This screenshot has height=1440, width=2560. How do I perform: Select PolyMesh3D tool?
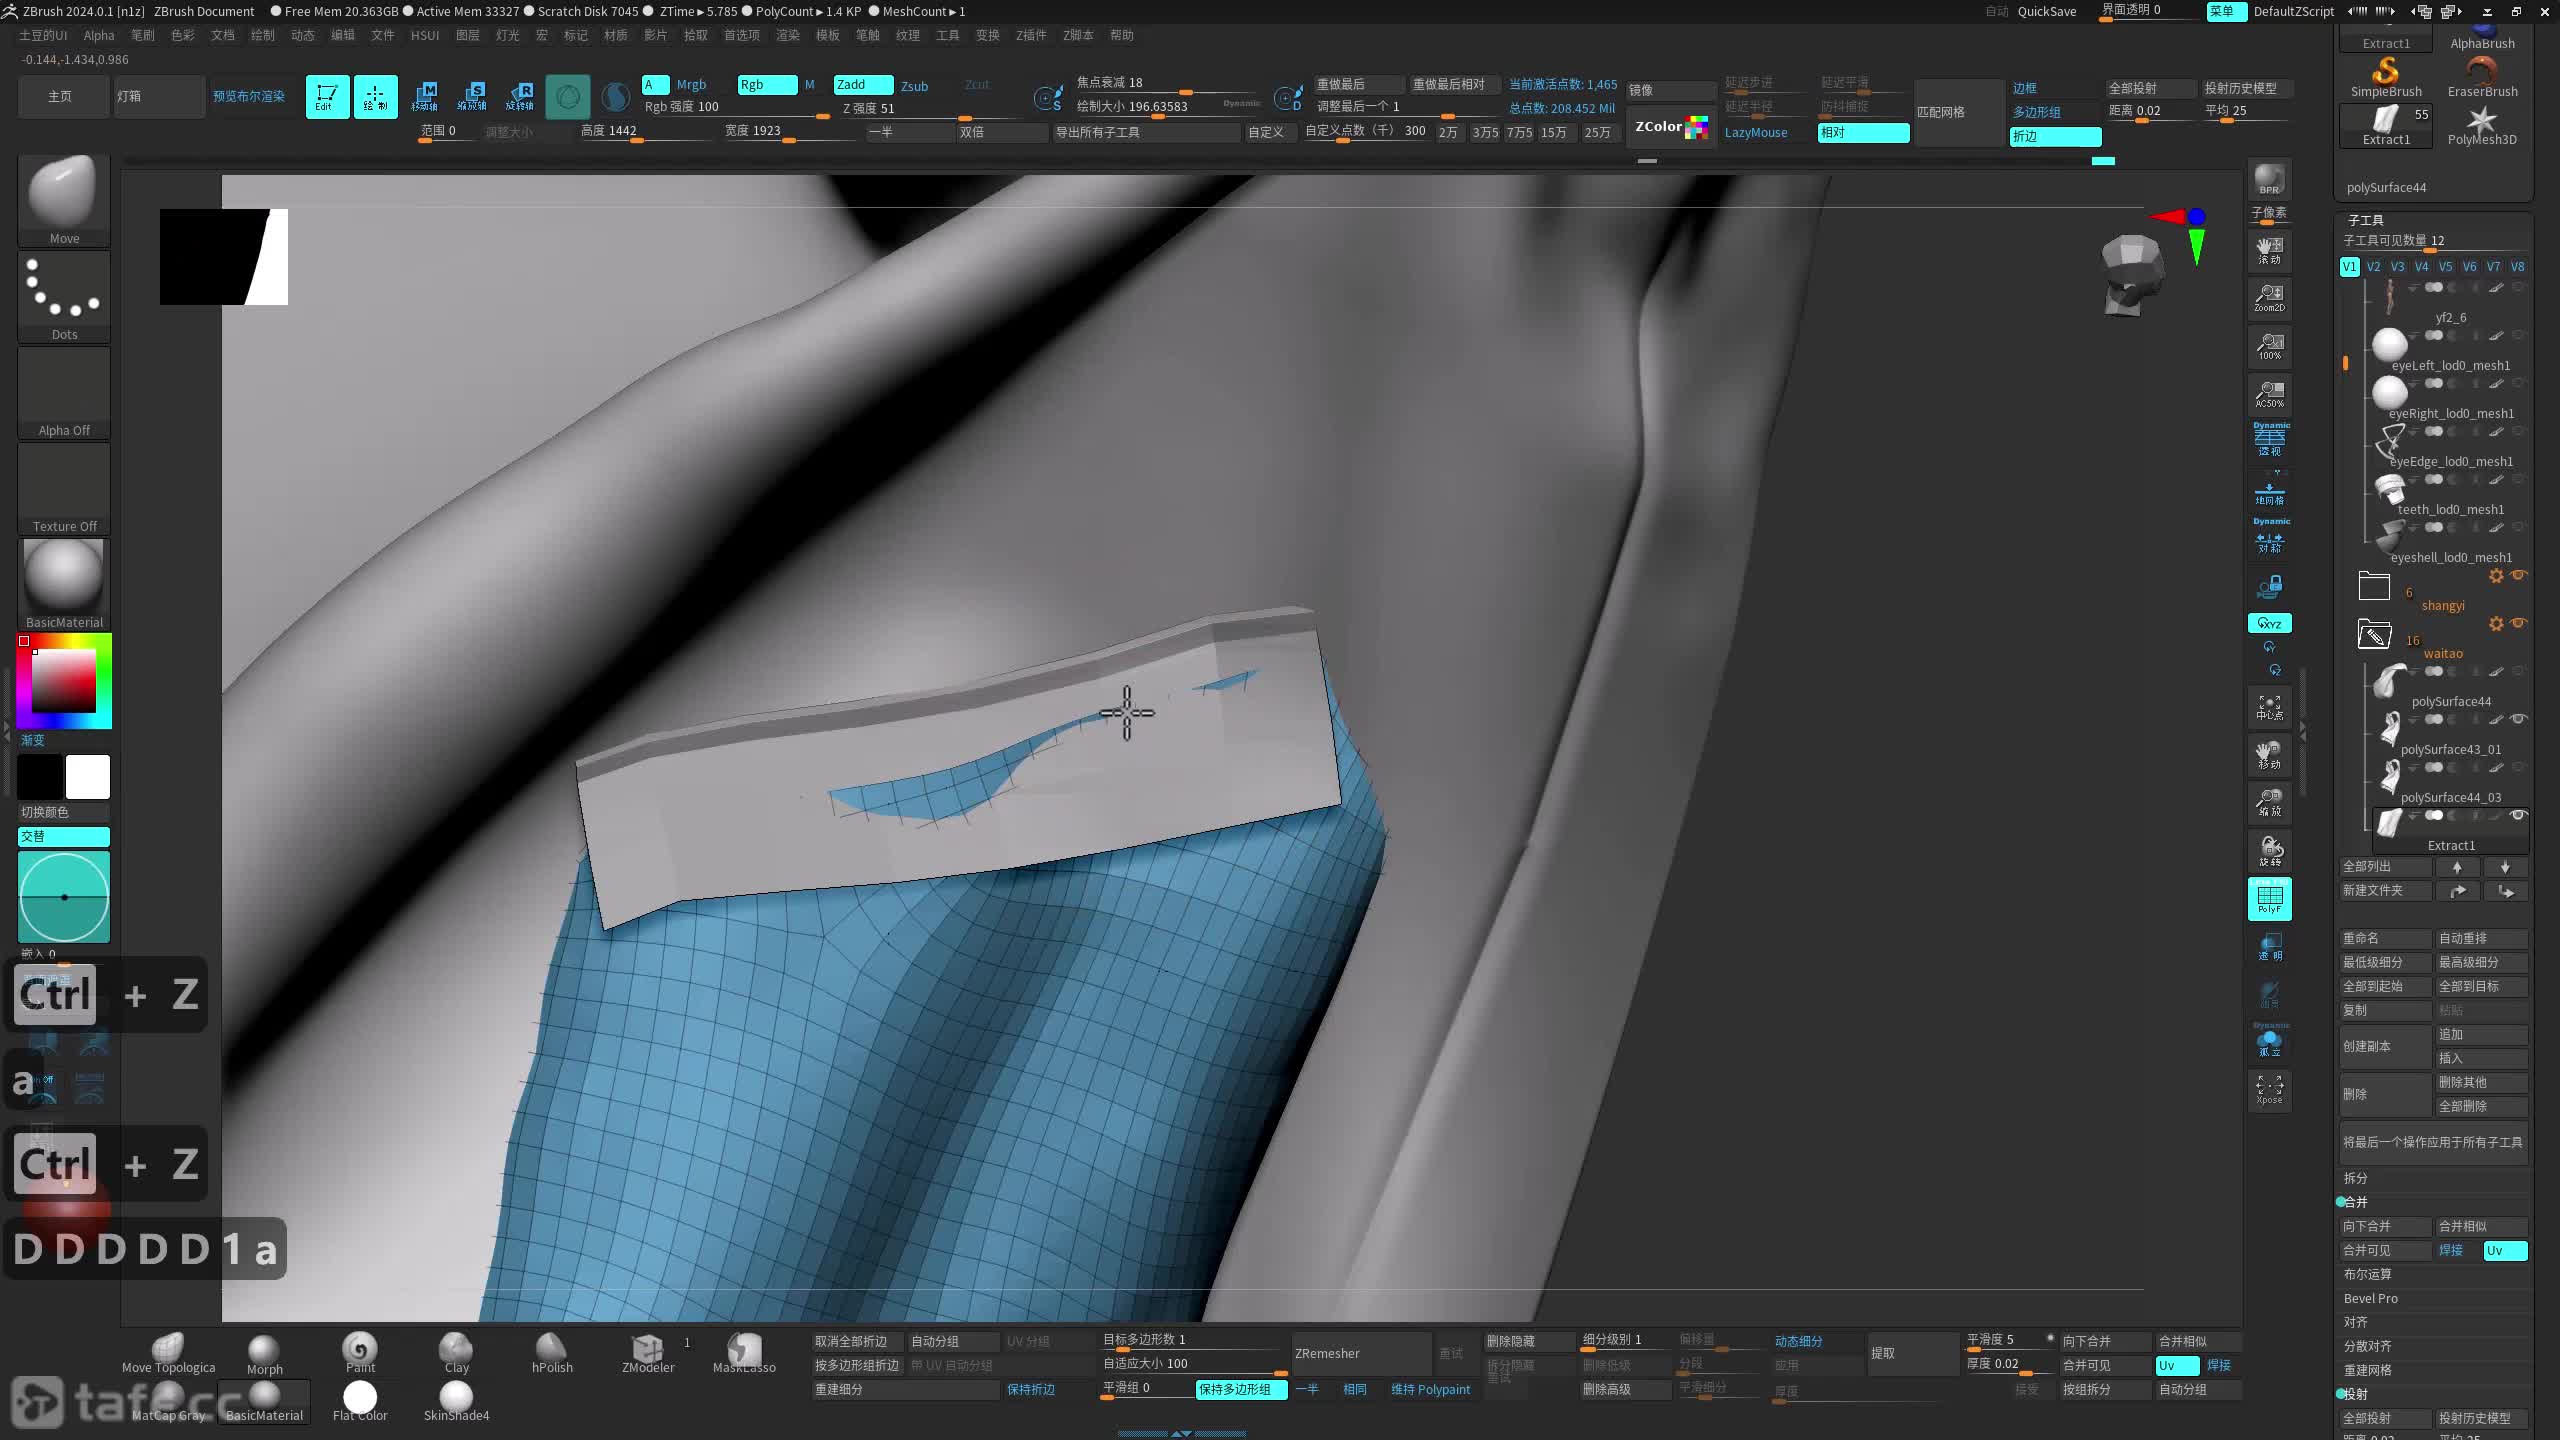(x=2482, y=126)
